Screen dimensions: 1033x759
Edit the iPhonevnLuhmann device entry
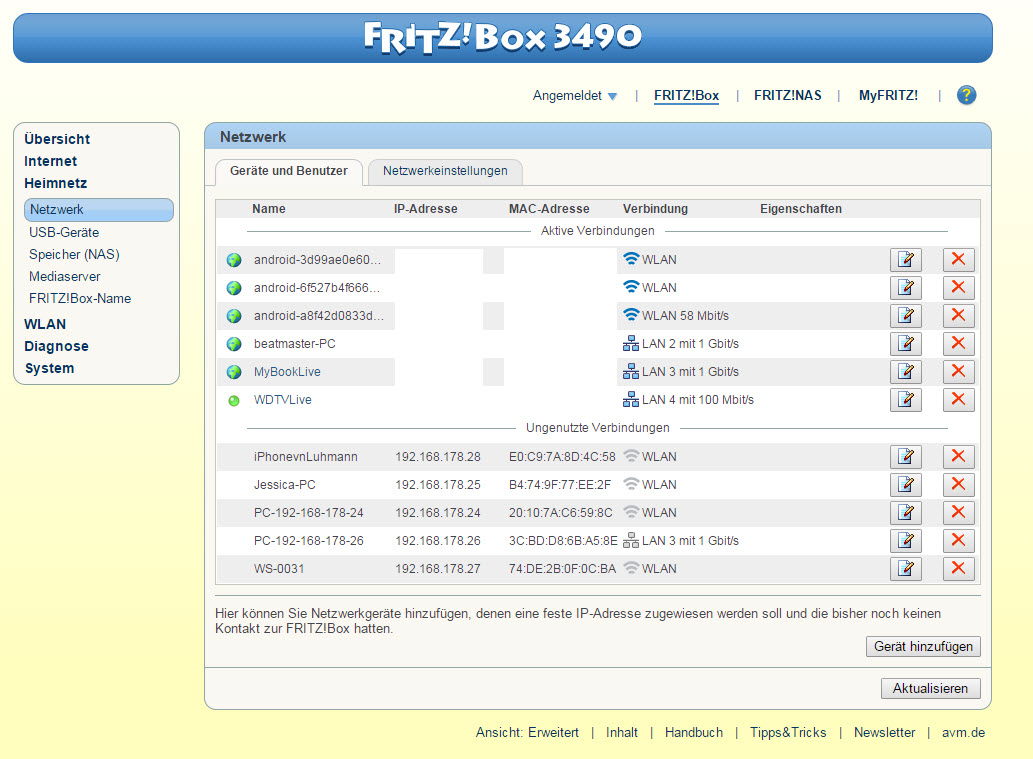[x=906, y=457]
